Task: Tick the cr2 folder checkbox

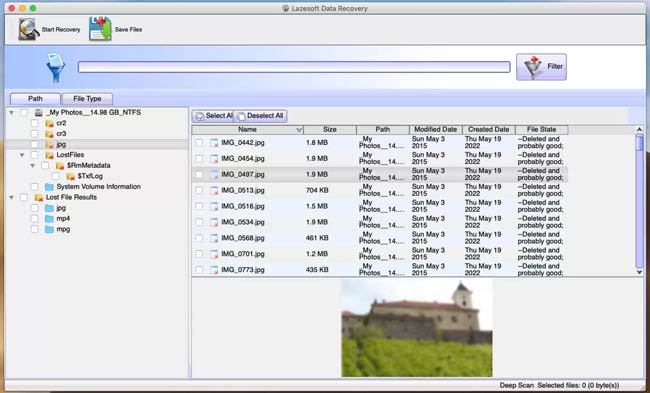Action: [35, 123]
